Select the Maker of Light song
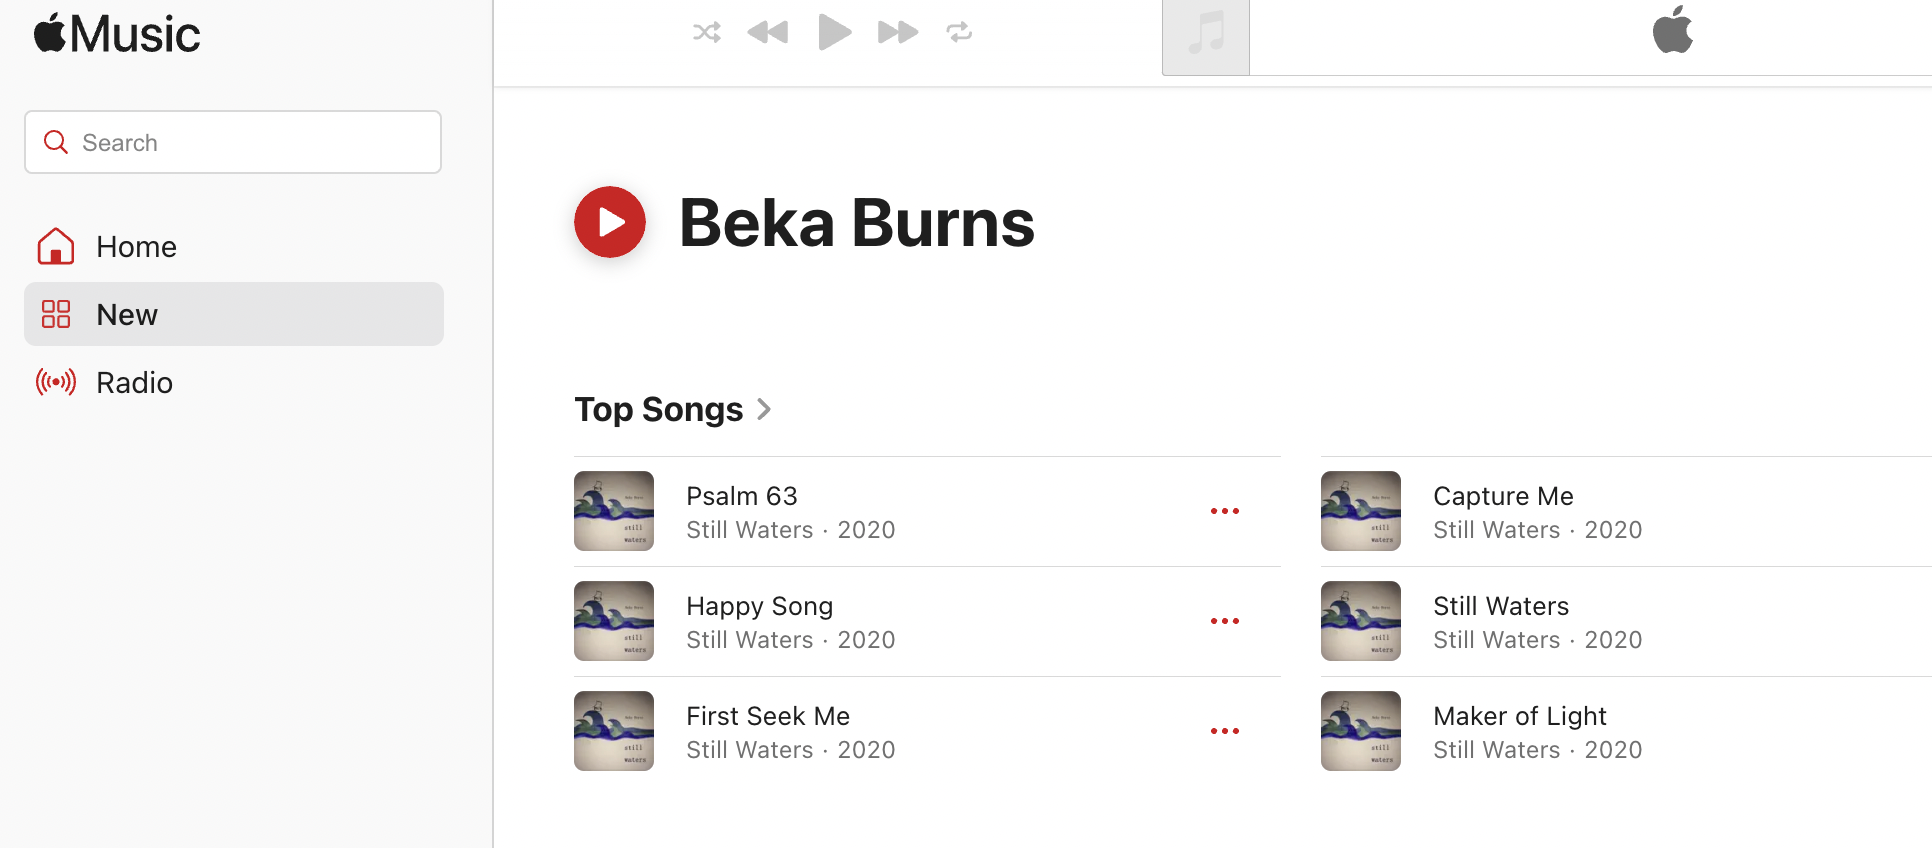Screen dimensions: 1932x848 tap(1520, 716)
